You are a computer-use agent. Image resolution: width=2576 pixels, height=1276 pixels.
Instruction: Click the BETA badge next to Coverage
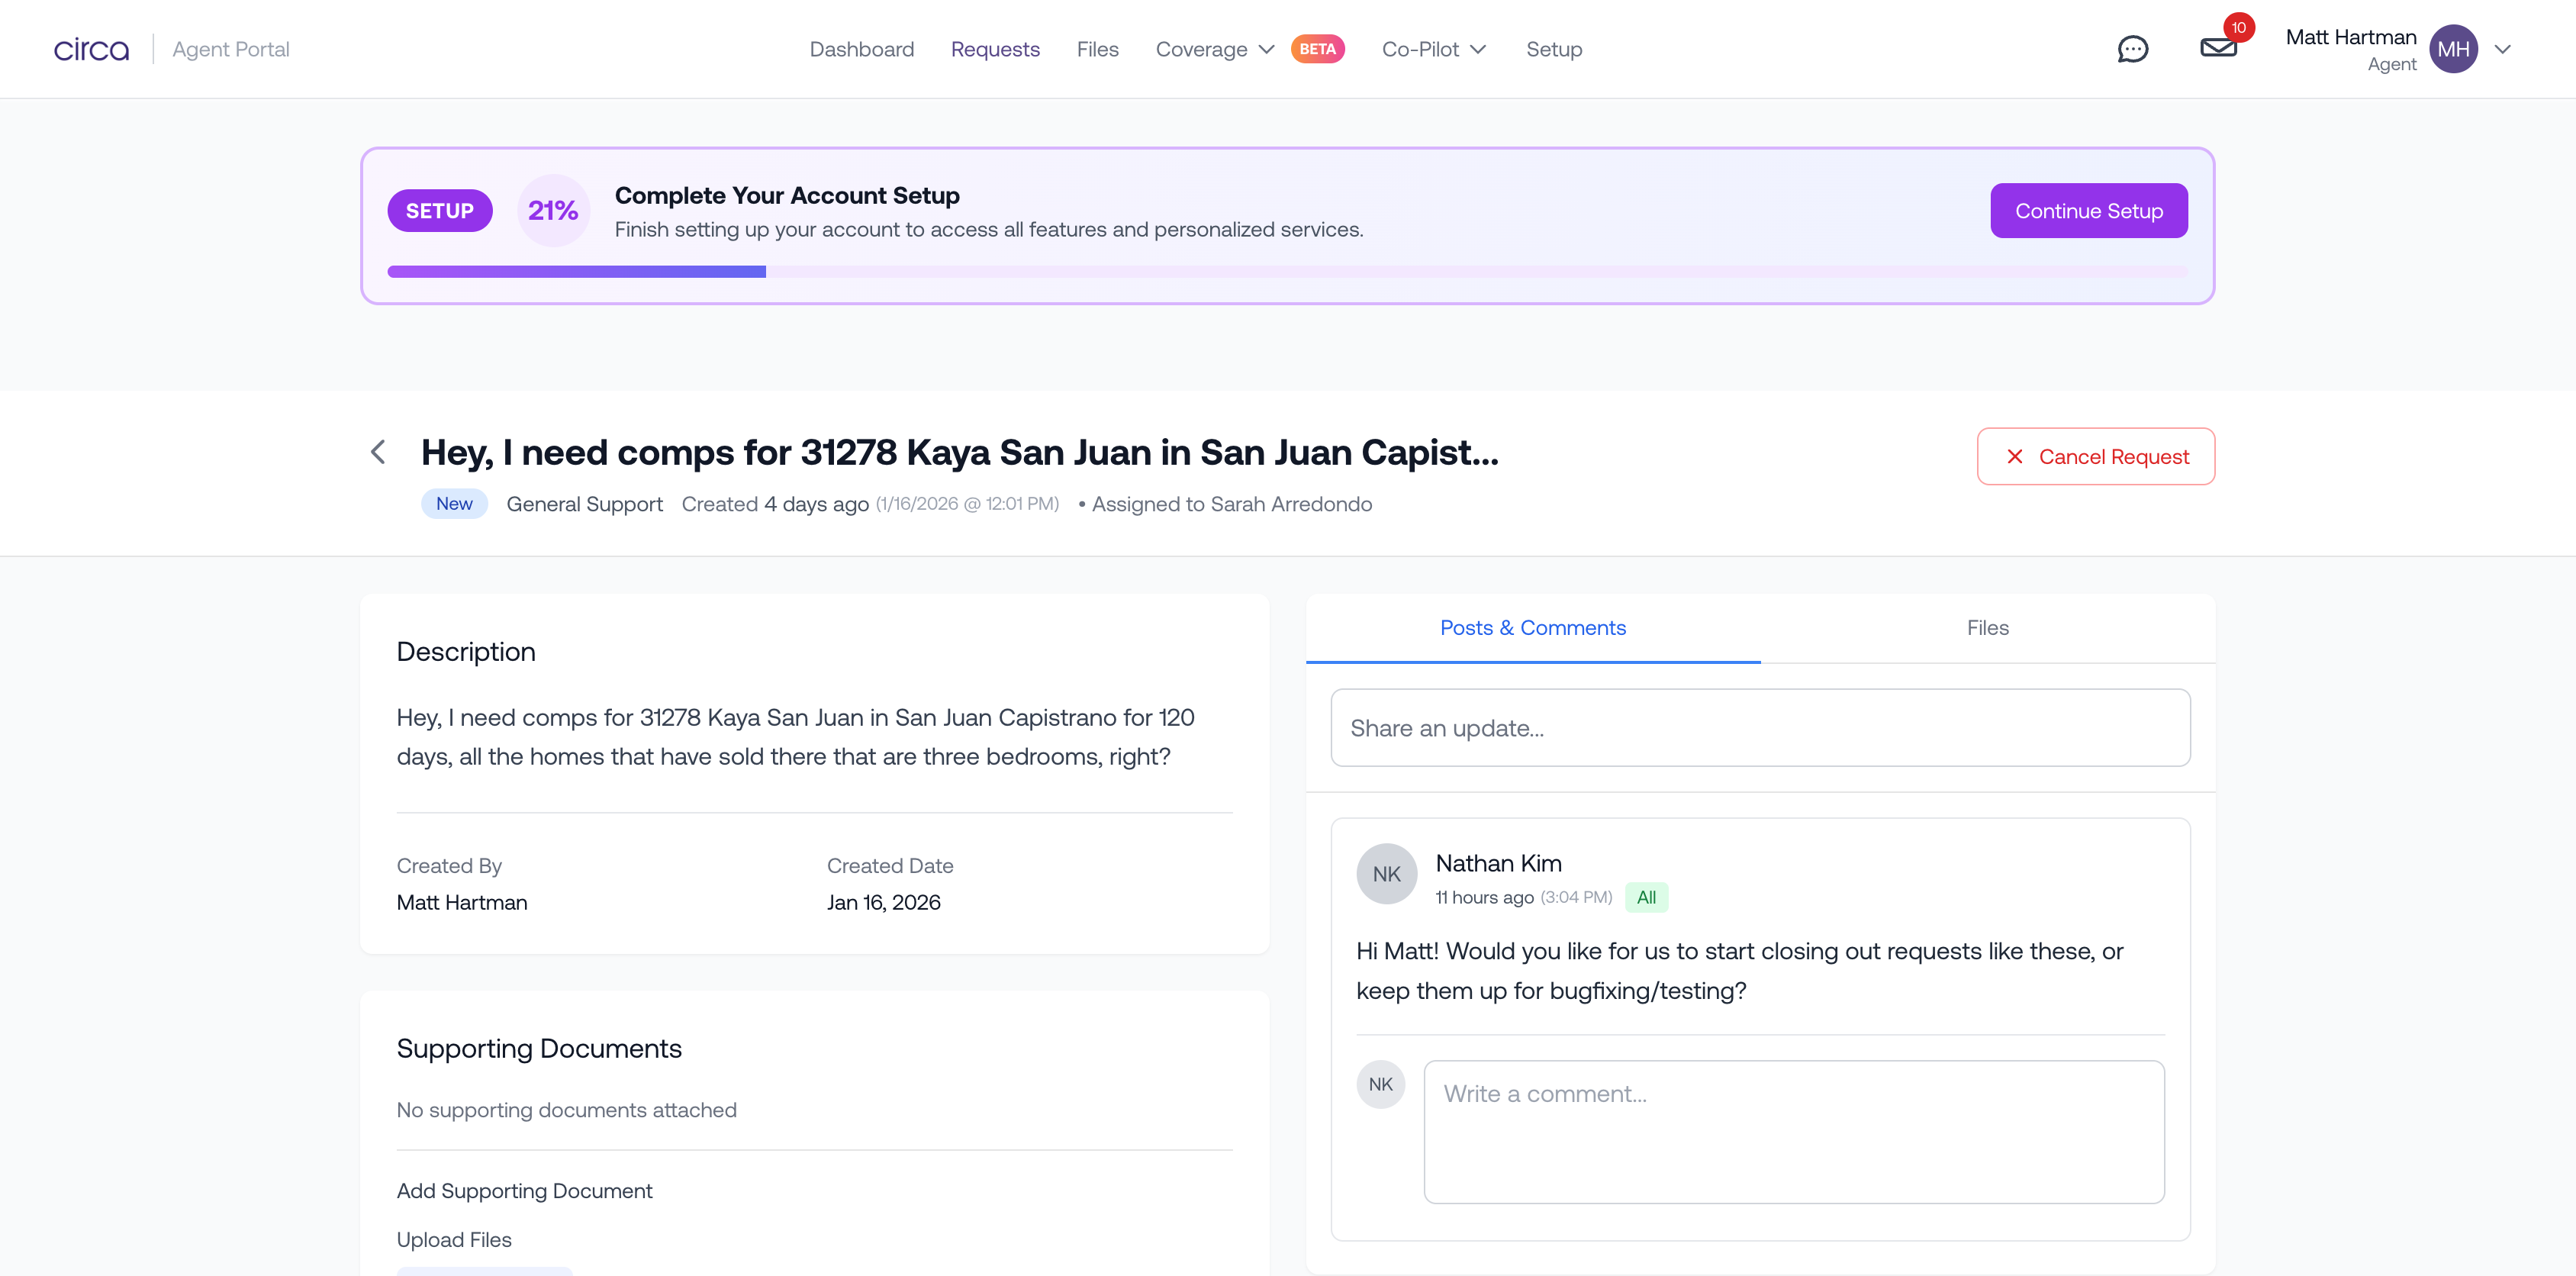click(x=1317, y=49)
